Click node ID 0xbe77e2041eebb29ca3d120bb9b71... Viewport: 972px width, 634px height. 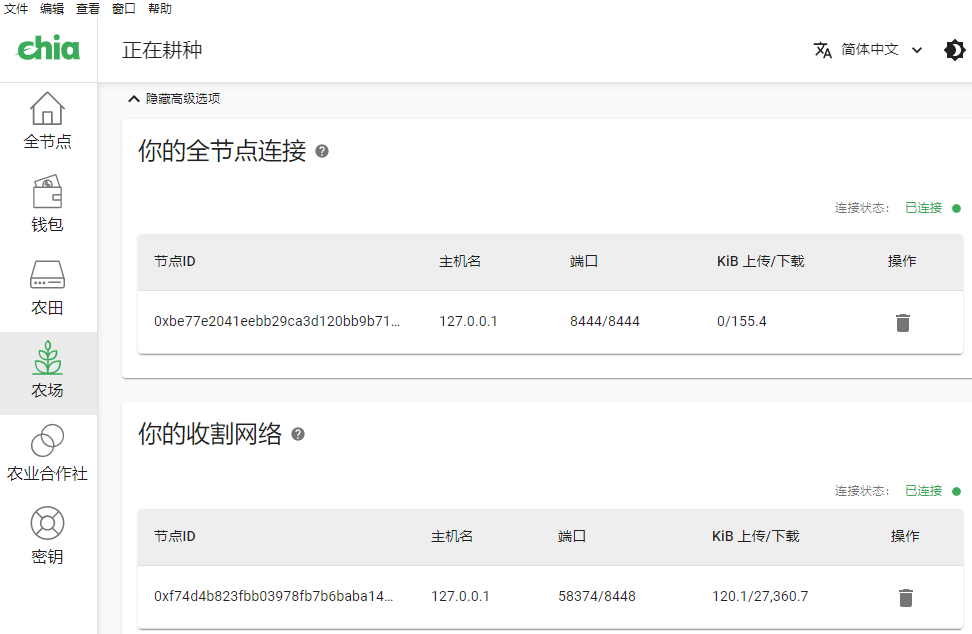[x=276, y=321]
